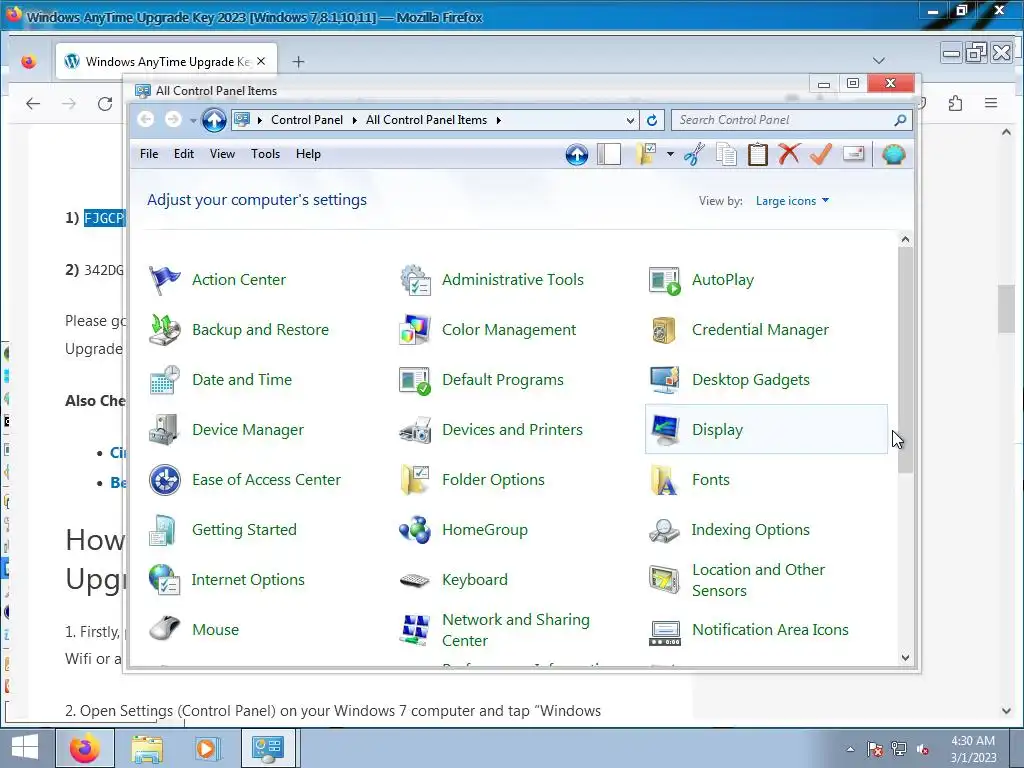Show hidden system tray icons
The height and width of the screenshot is (768, 1024).
850,749
